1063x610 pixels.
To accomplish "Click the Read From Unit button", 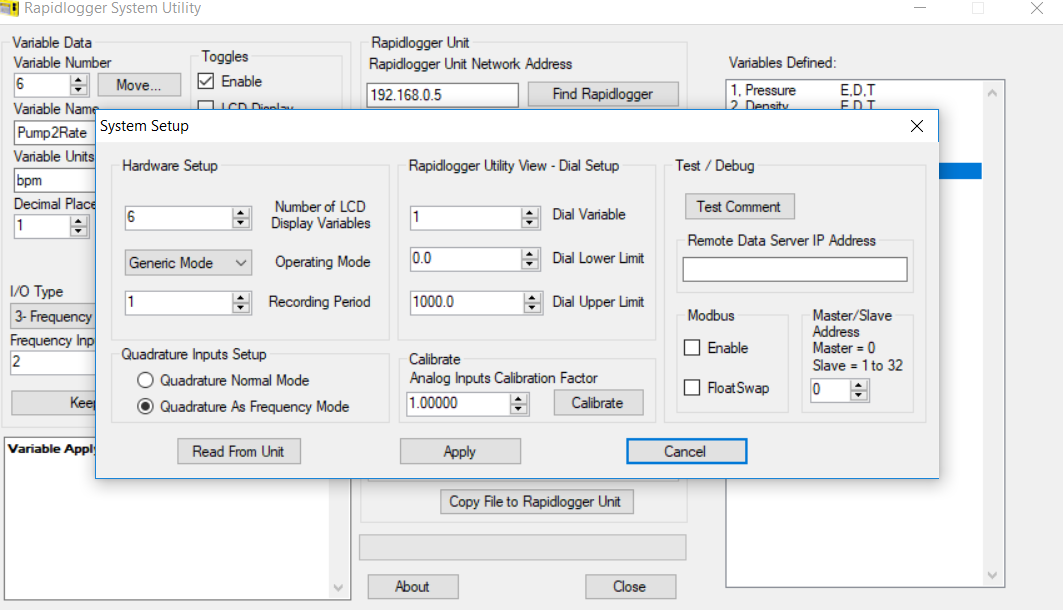I will 238,452.
